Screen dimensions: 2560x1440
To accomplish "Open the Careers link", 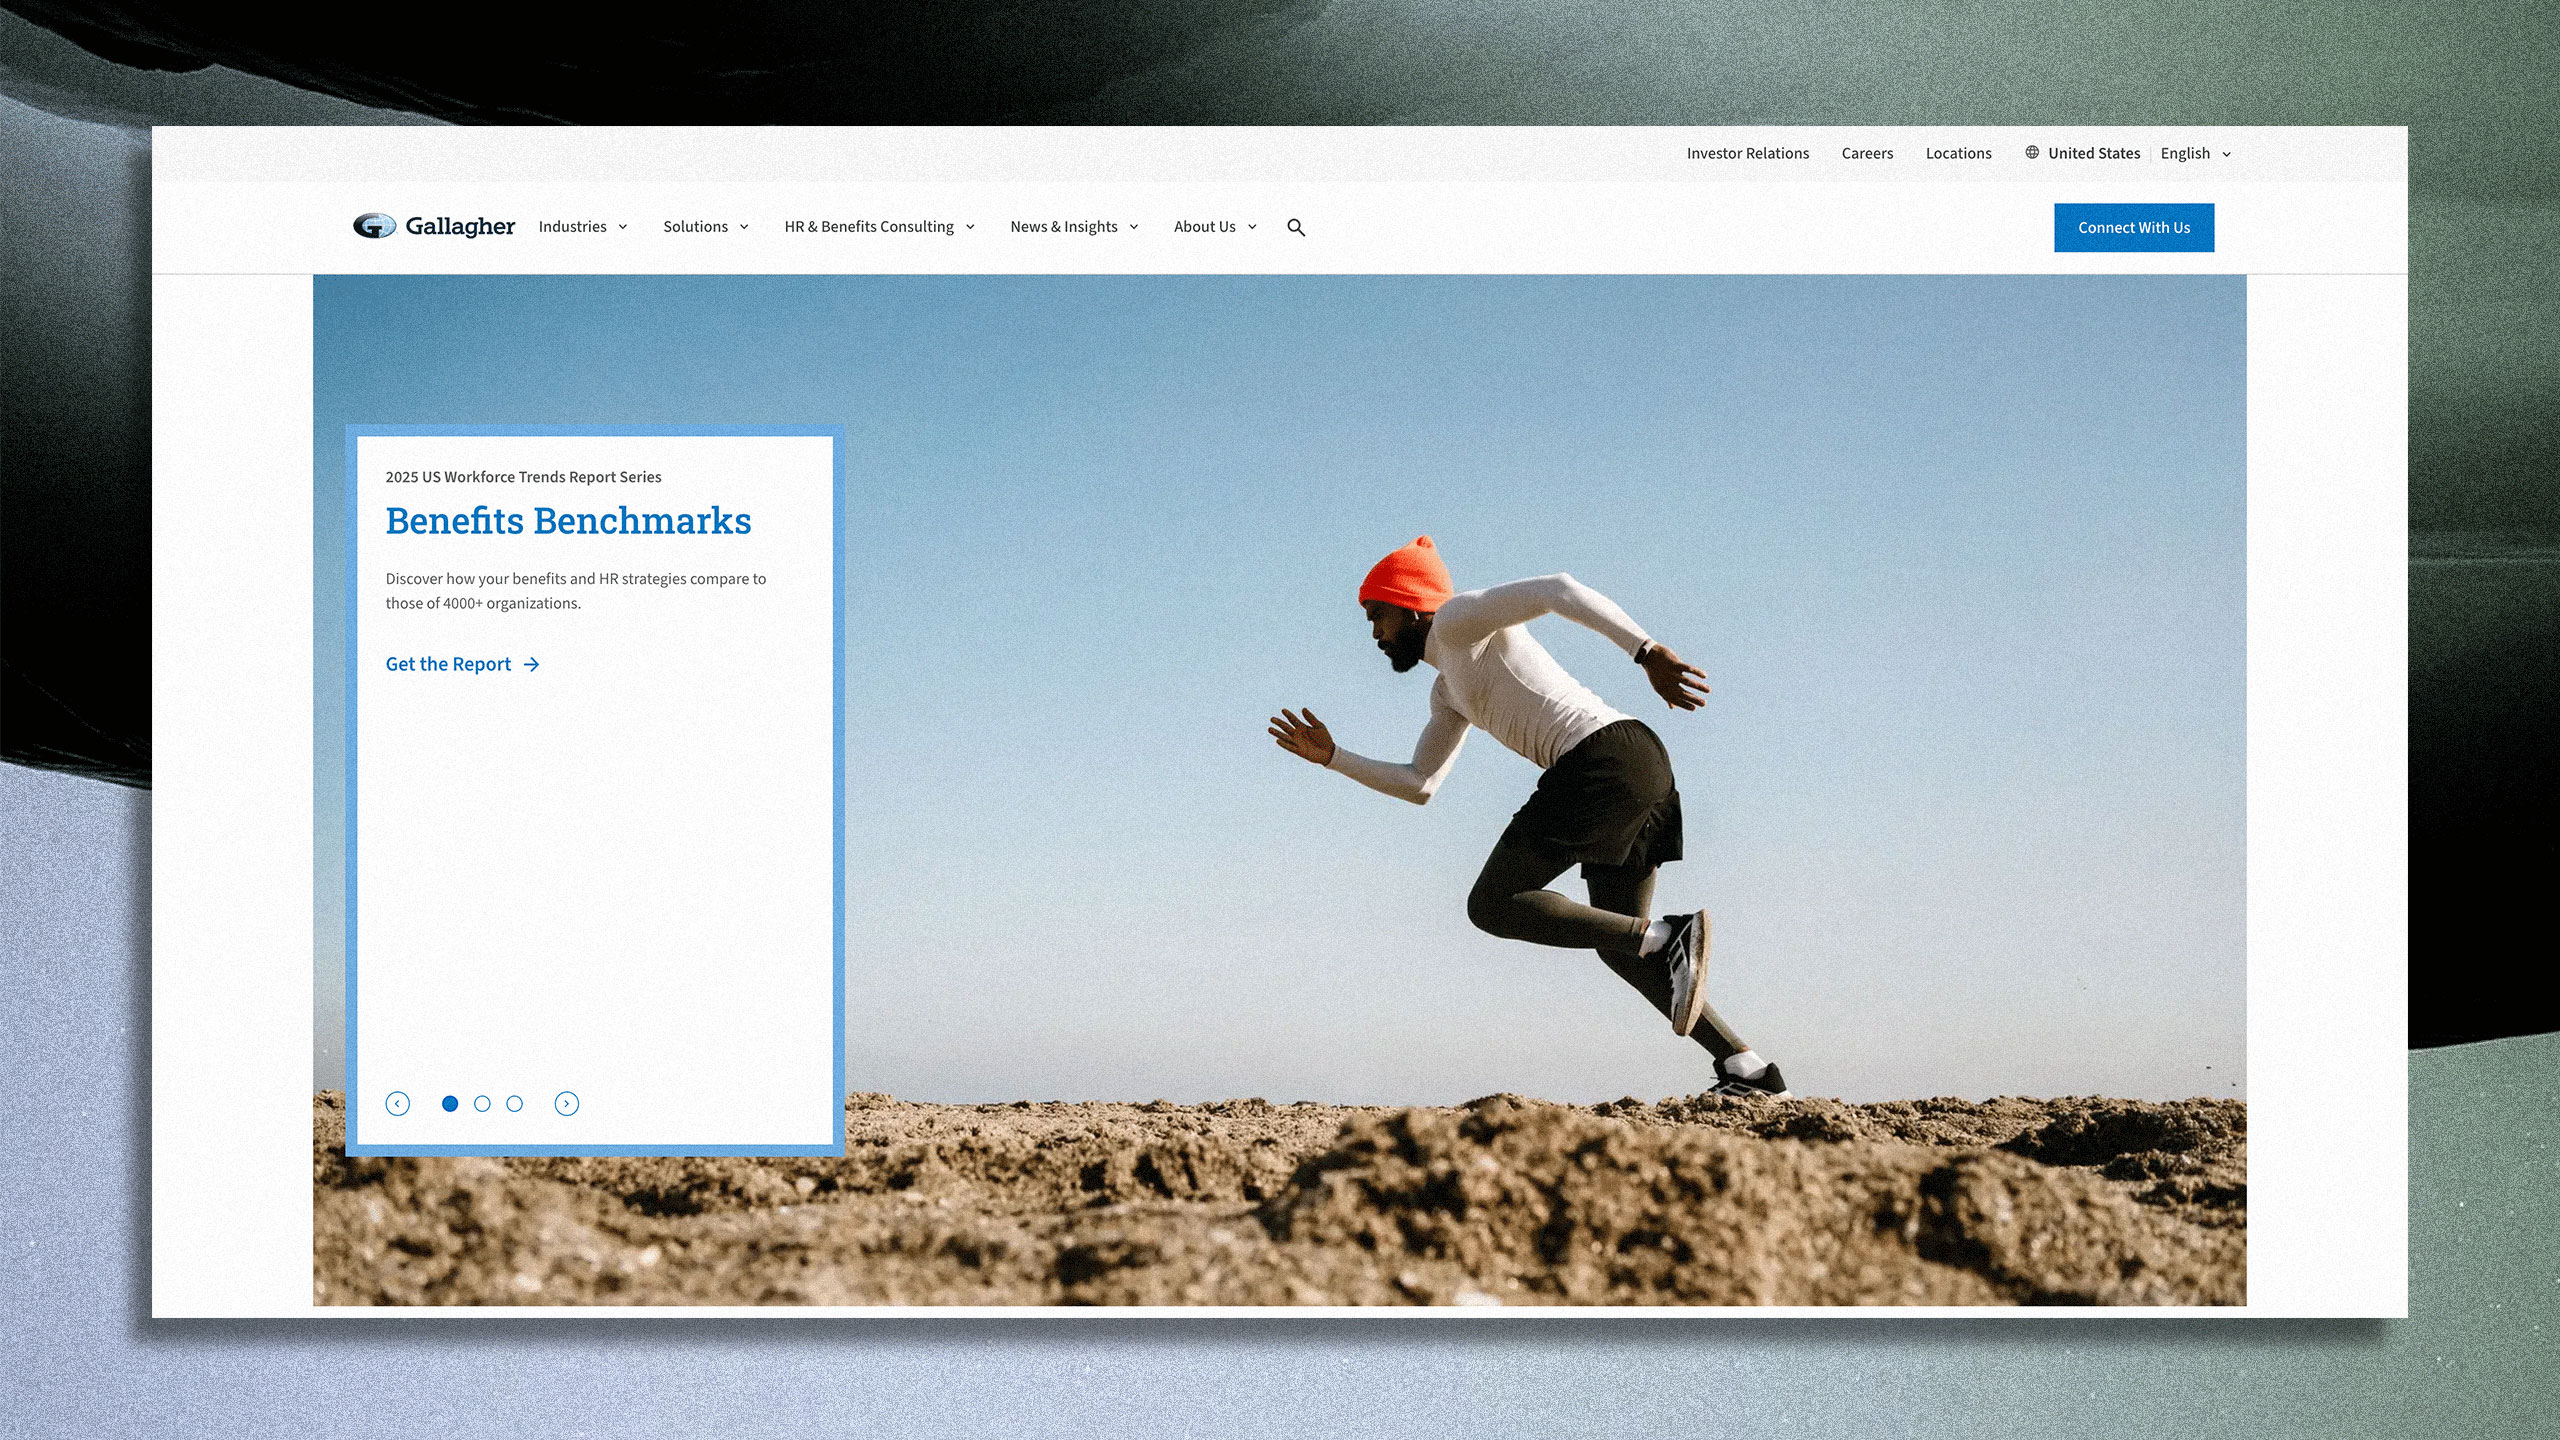I will [x=1867, y=154].
